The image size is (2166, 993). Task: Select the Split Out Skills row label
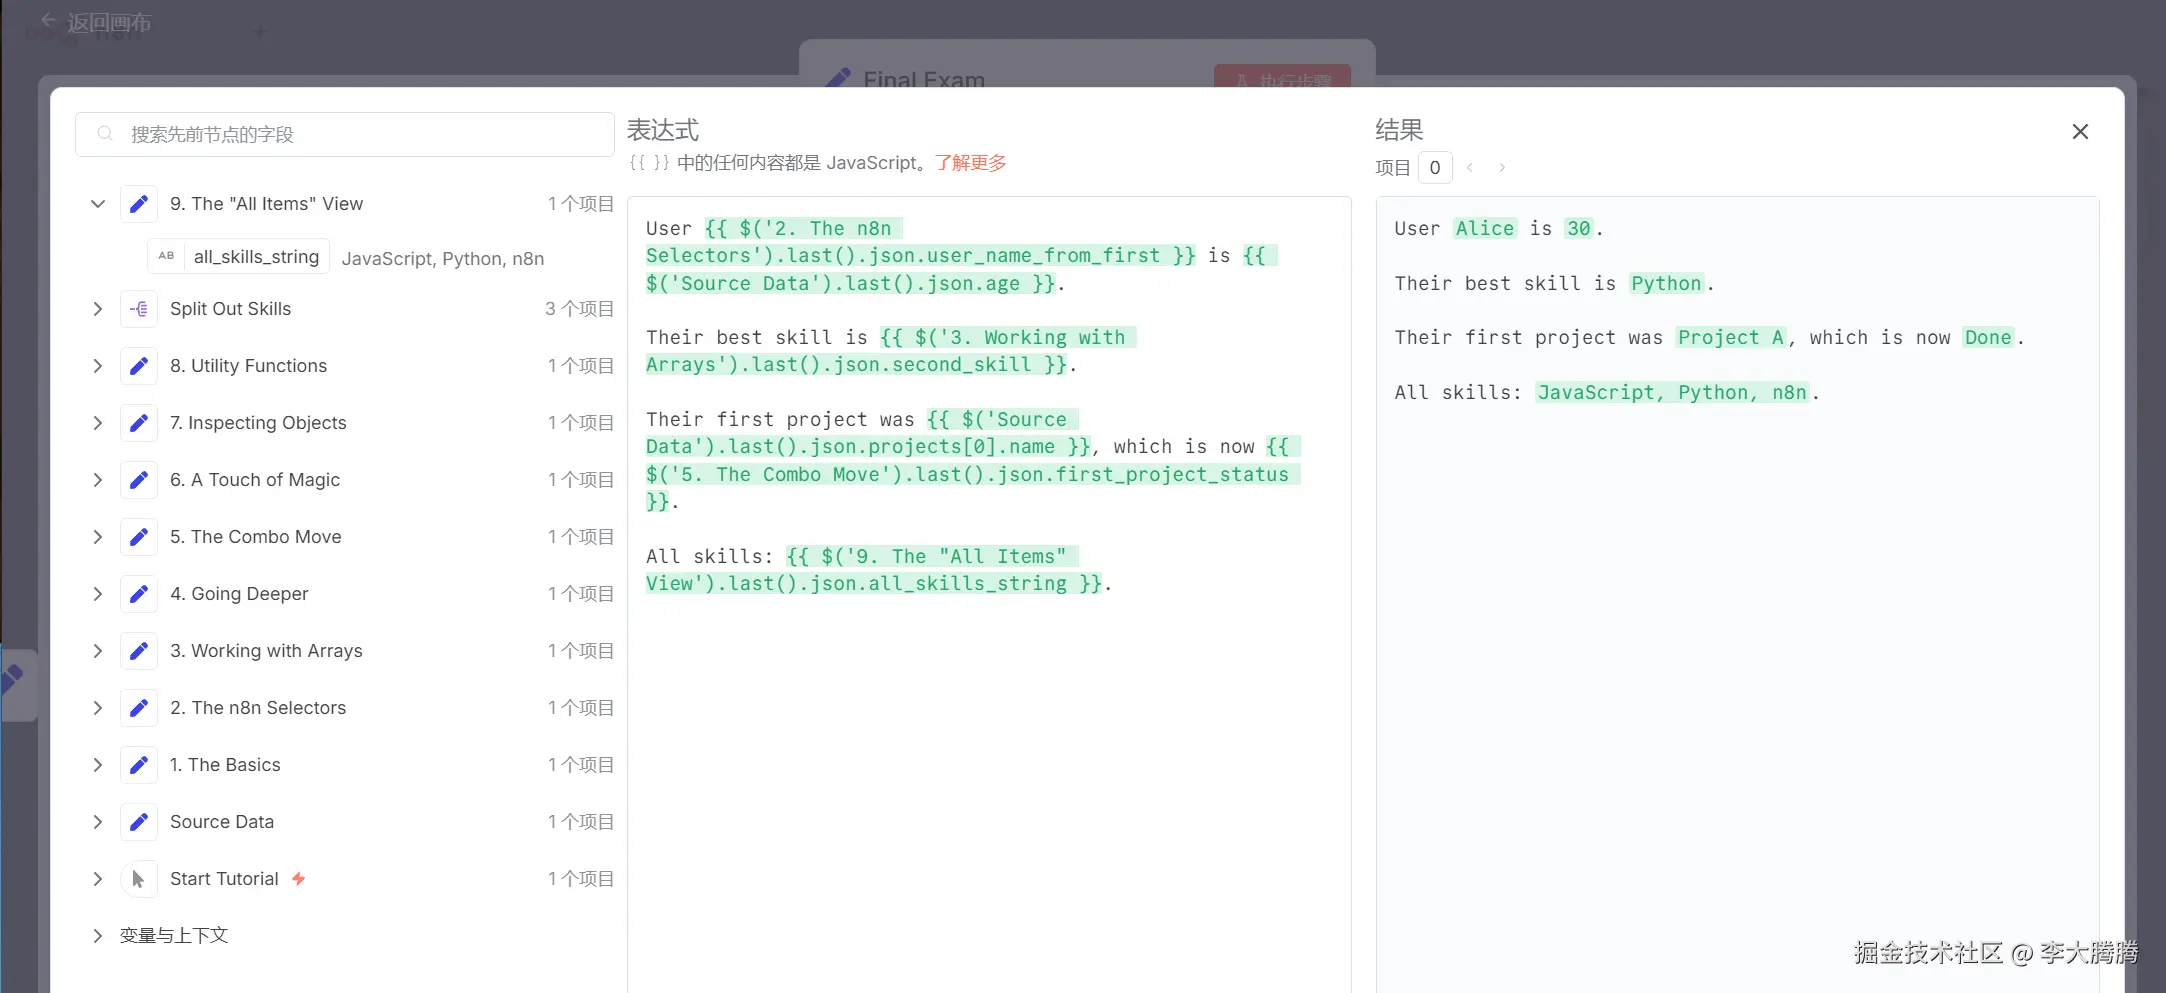coord(230,309)
